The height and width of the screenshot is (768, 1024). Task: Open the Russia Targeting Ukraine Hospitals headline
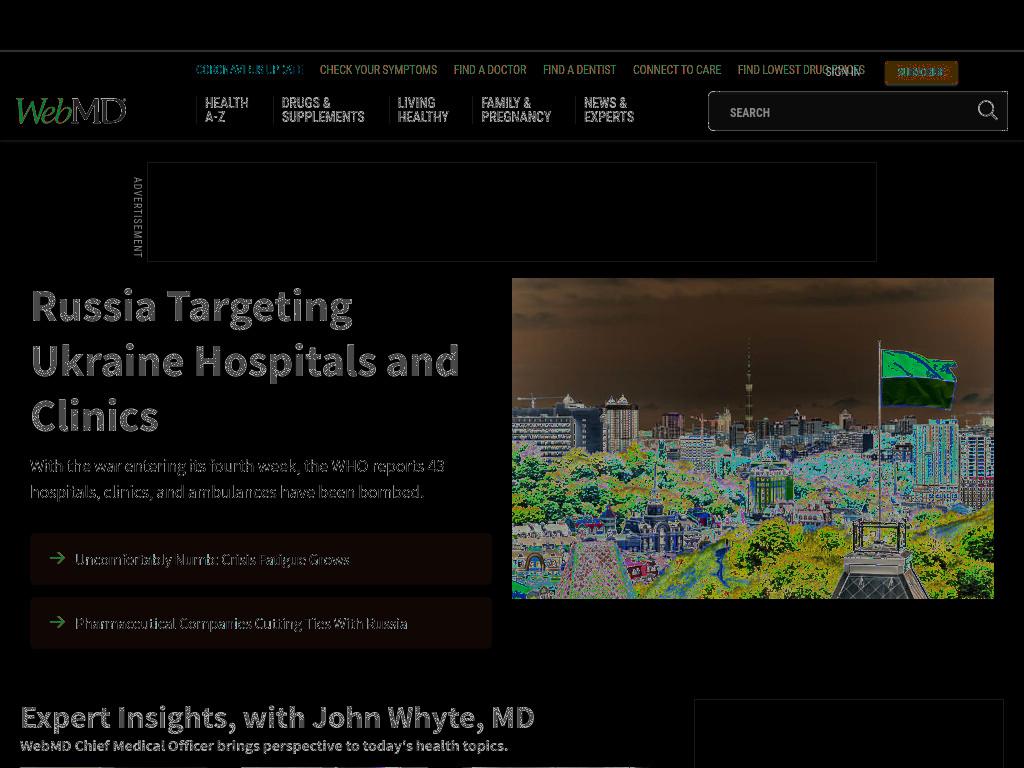pyautogui.click(x=245, y=360)
